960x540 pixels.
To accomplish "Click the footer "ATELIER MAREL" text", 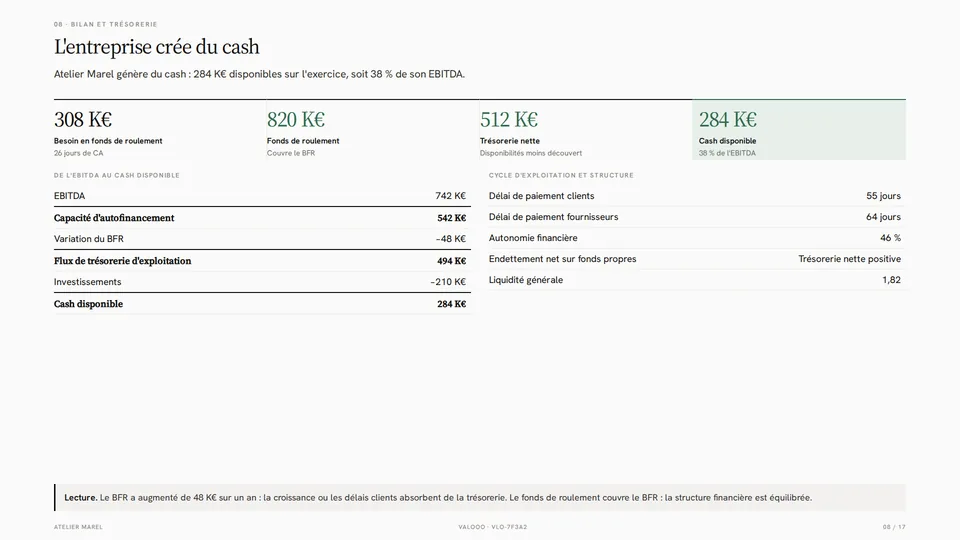I will click(78, 527).
